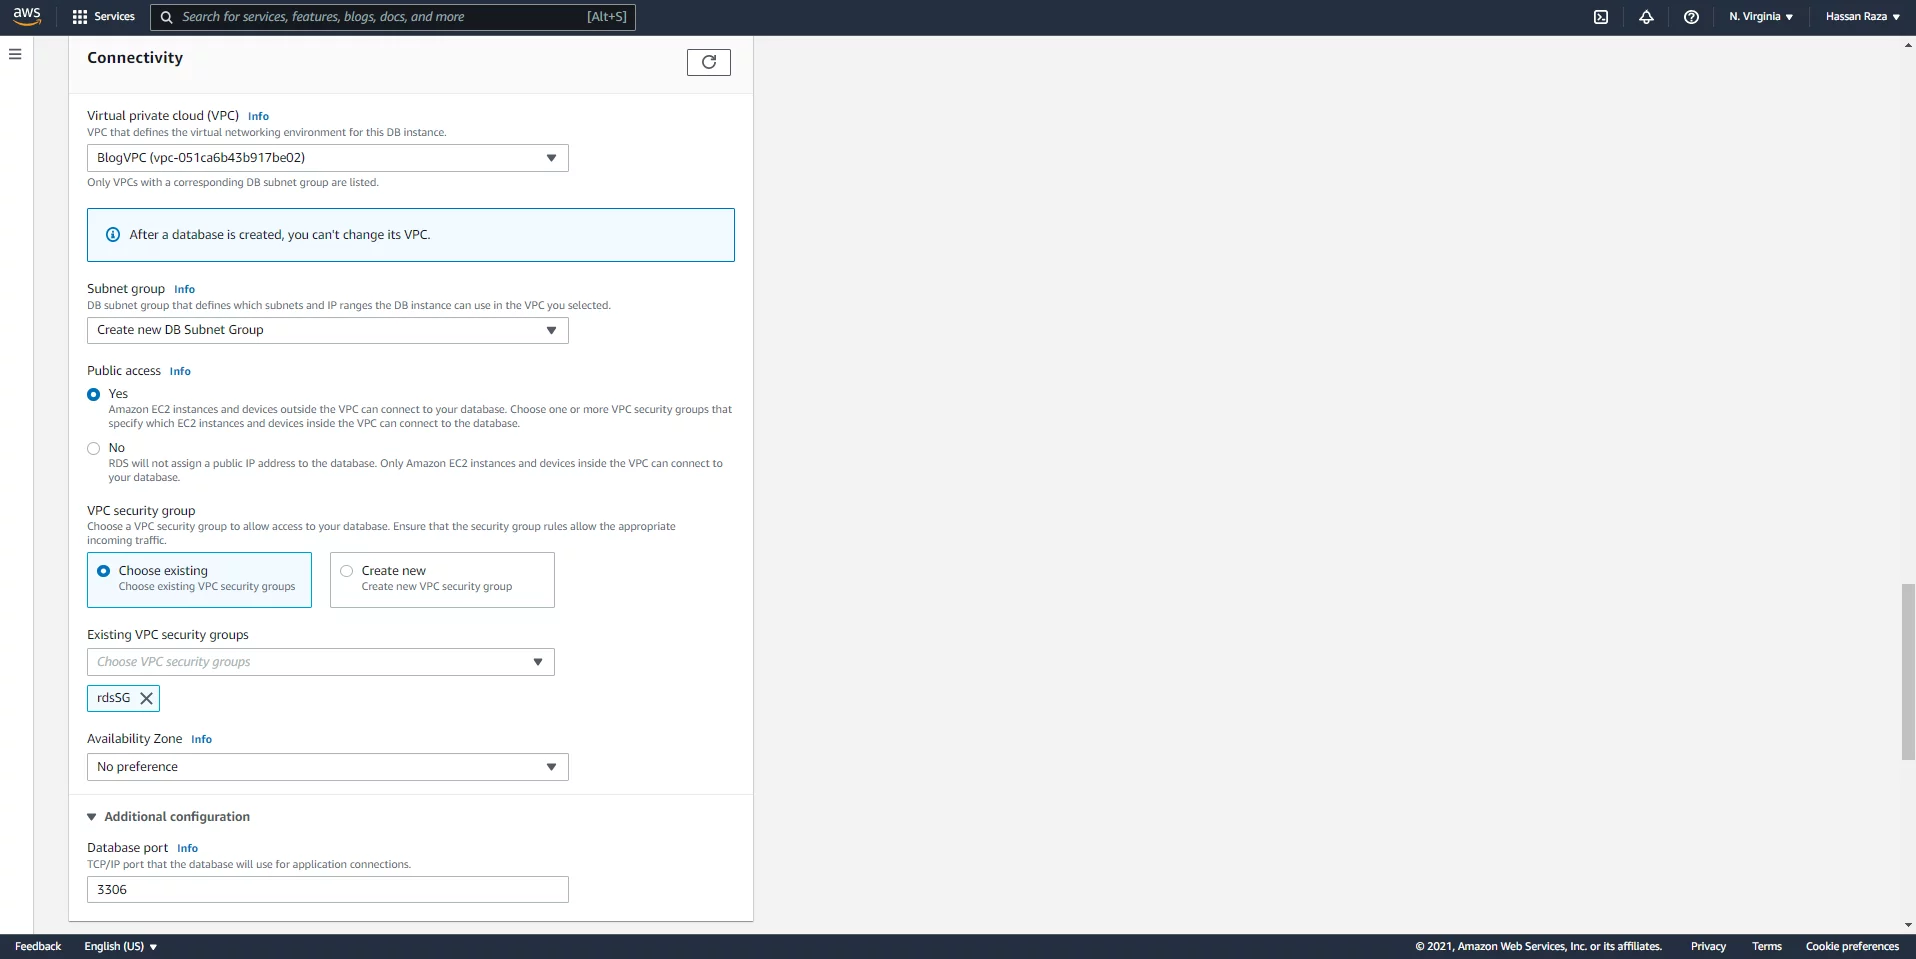1916x959 pixels.
Task: Open the AWS home logo
Action: 27,16
